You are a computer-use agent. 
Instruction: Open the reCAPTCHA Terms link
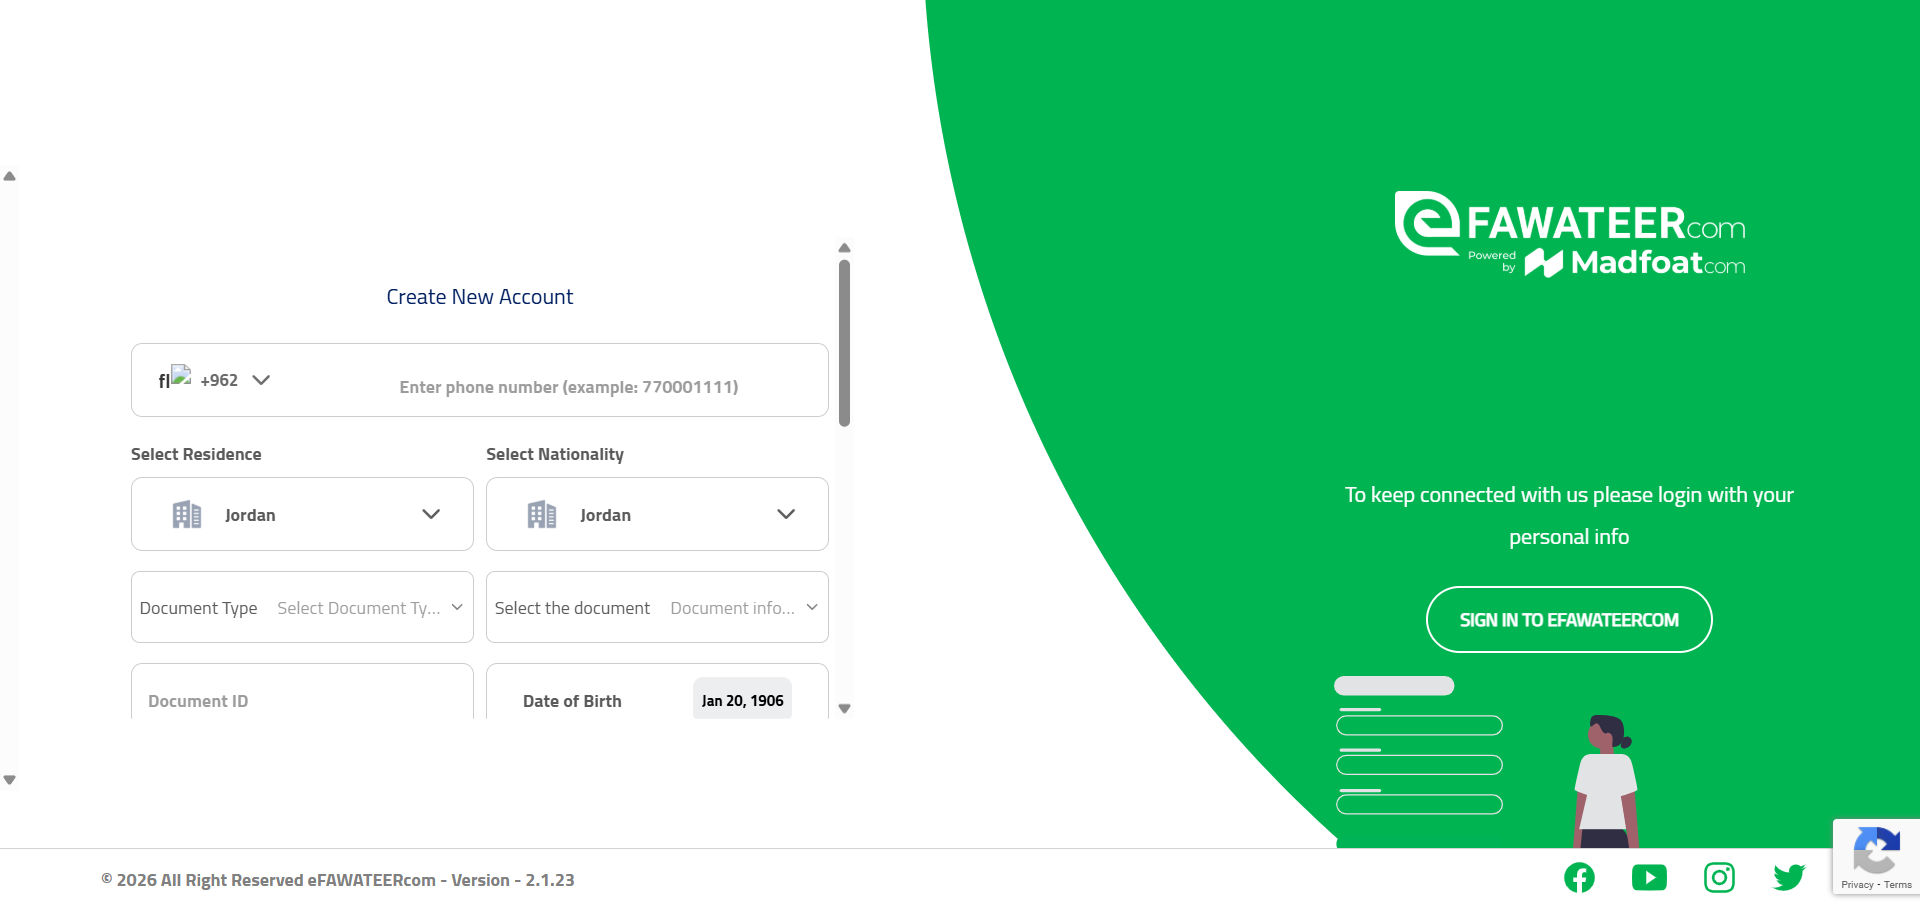[x=1898, y=885]
